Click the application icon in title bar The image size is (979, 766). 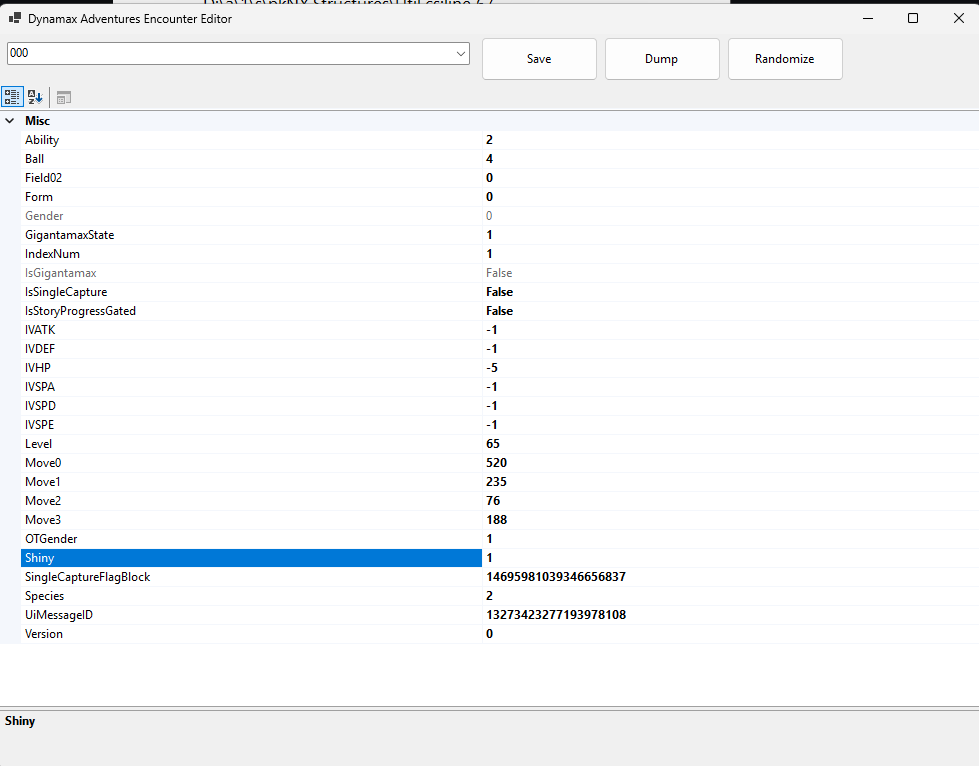click(x=15, y=18)
